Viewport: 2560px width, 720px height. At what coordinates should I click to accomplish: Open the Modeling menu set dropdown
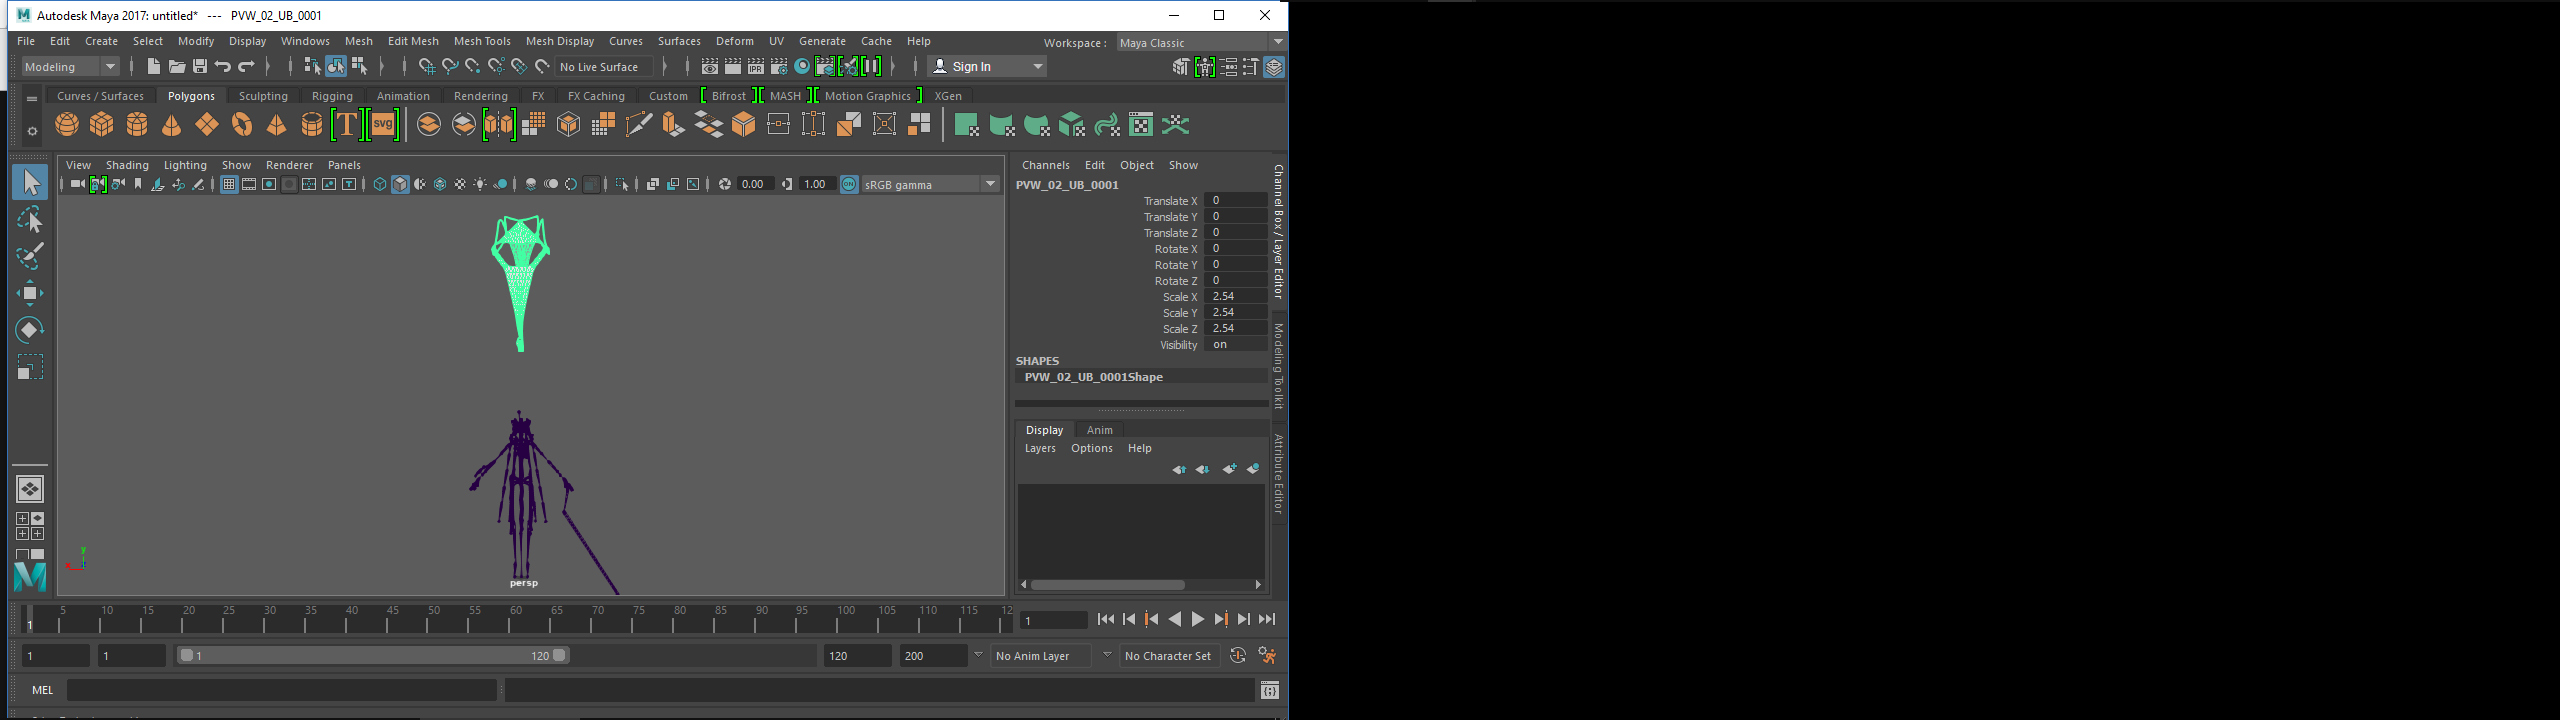click(71, 67)
